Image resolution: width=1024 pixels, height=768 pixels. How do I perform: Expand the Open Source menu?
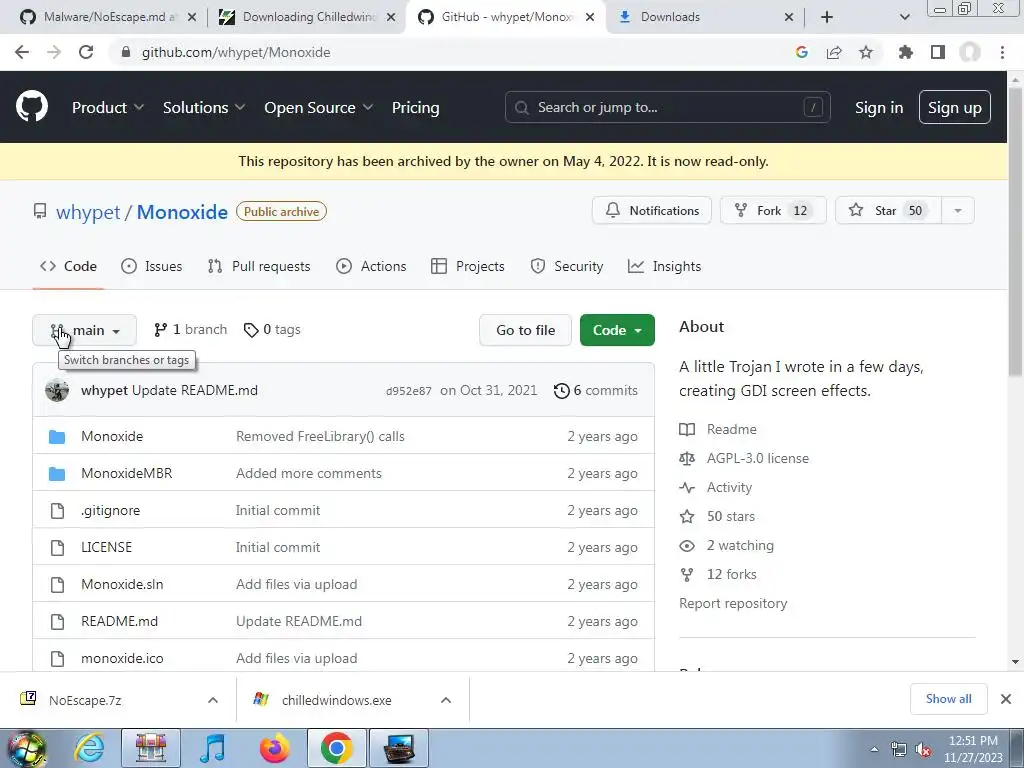click(319, 108)
